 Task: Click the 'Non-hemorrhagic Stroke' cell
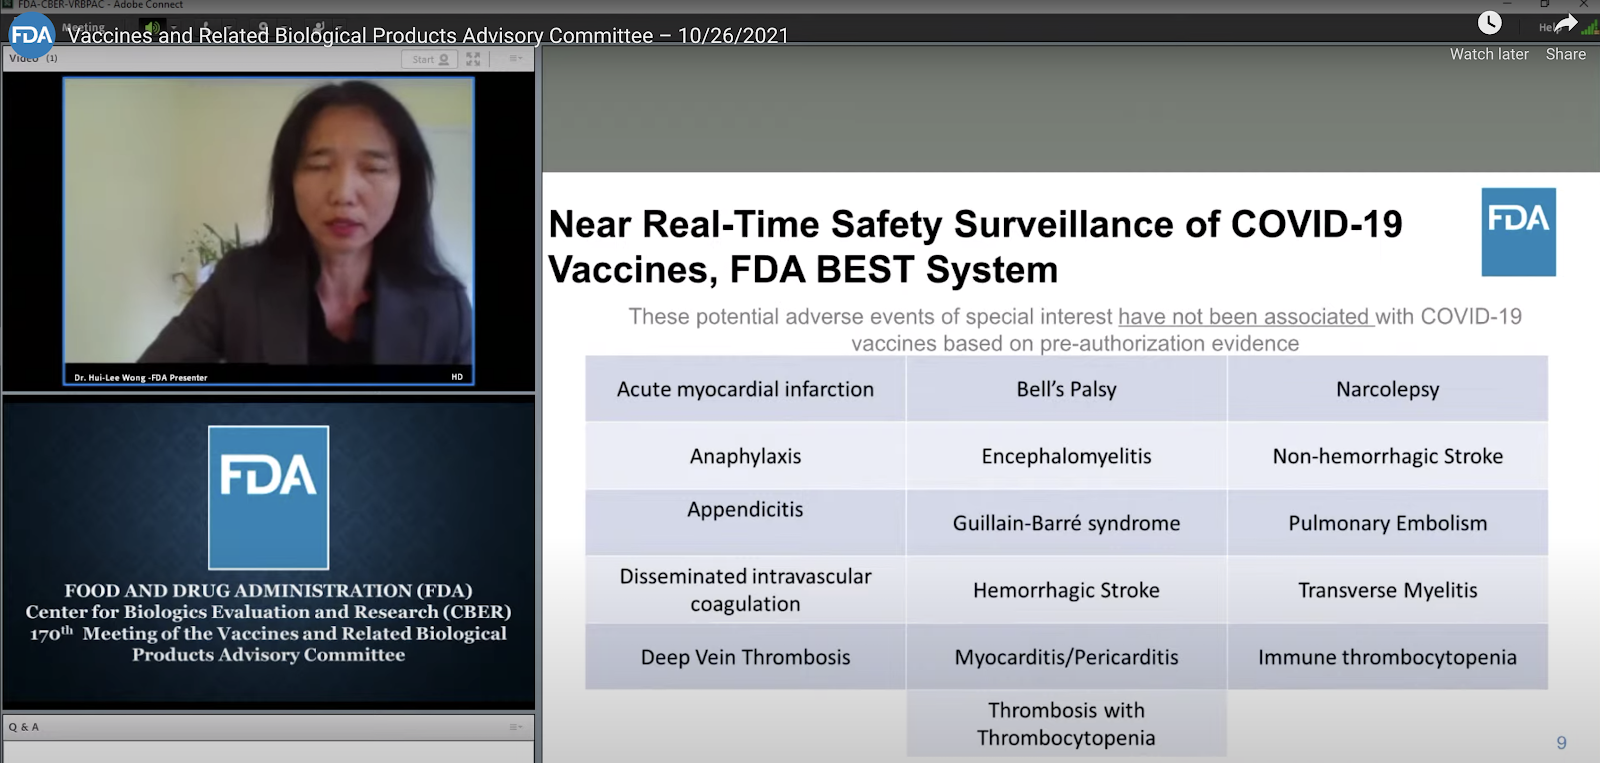(x=1388, y=456)
